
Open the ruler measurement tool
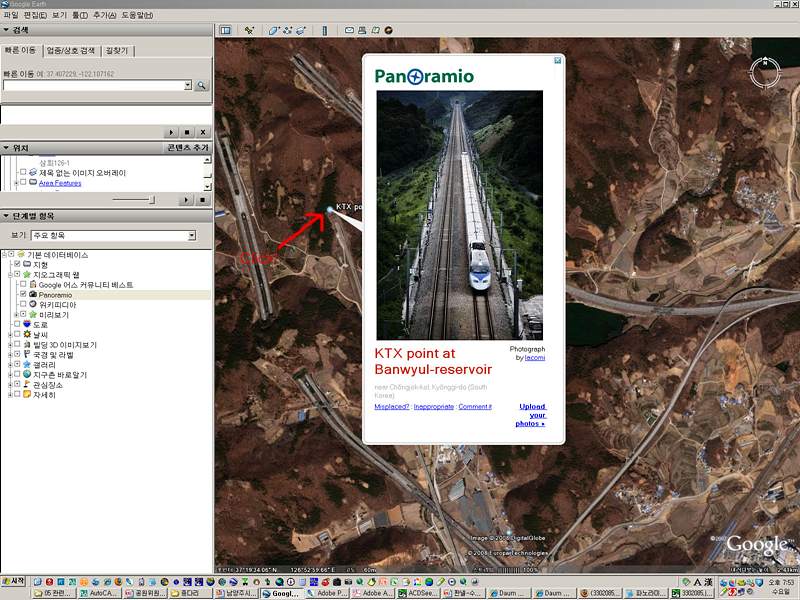point(324,30)
